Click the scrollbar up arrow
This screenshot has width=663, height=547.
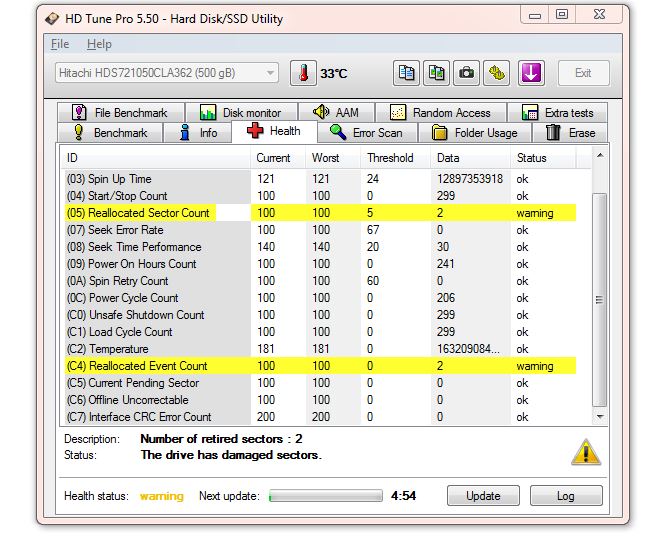tap(600, 156)
